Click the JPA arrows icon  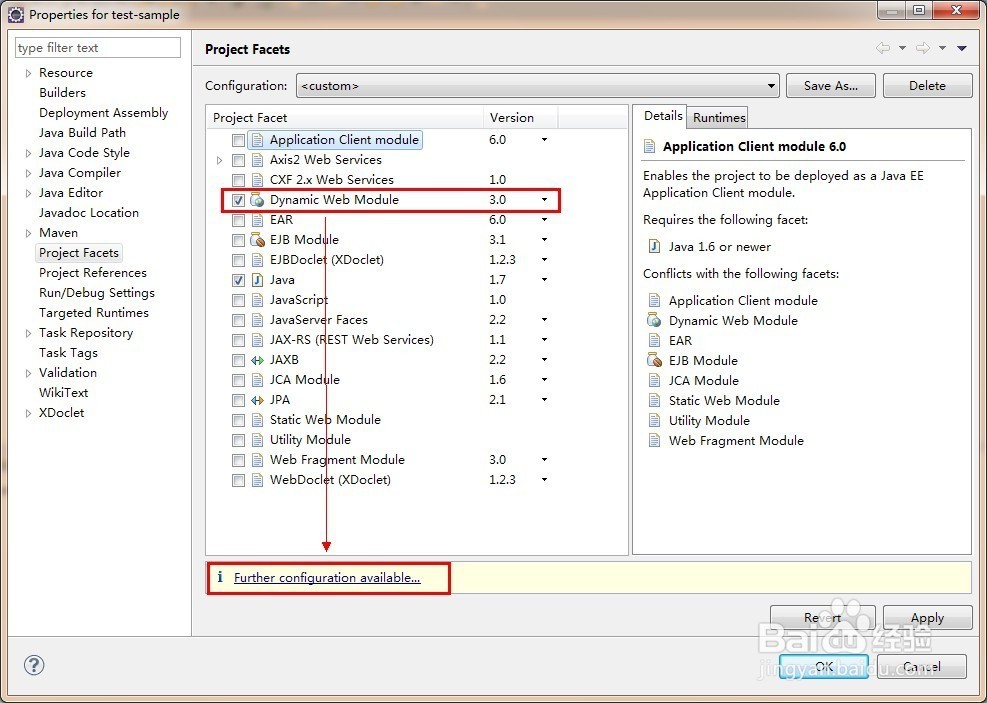pyautogui.click(x=257, y=400)
